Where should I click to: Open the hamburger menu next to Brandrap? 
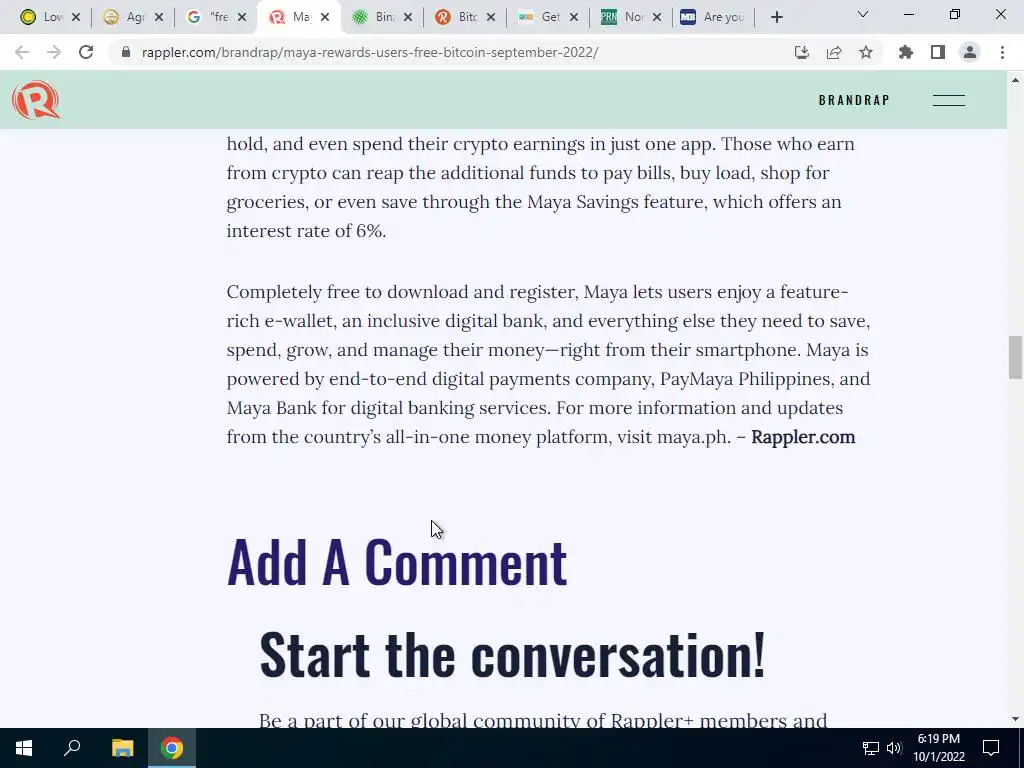point(948,100)
